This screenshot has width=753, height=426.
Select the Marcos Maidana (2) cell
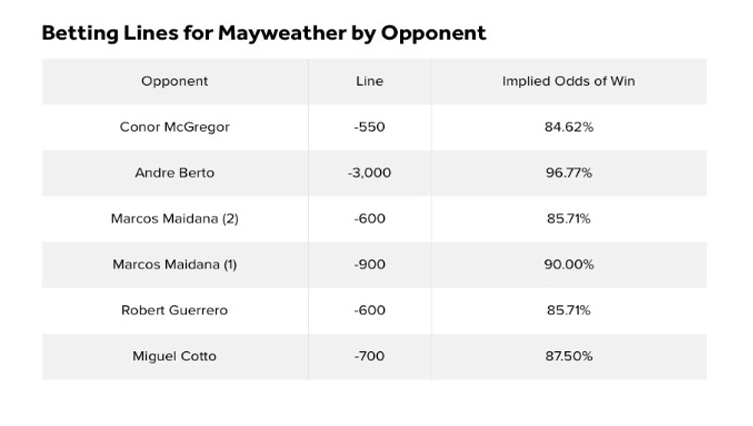tap(175, 219)
